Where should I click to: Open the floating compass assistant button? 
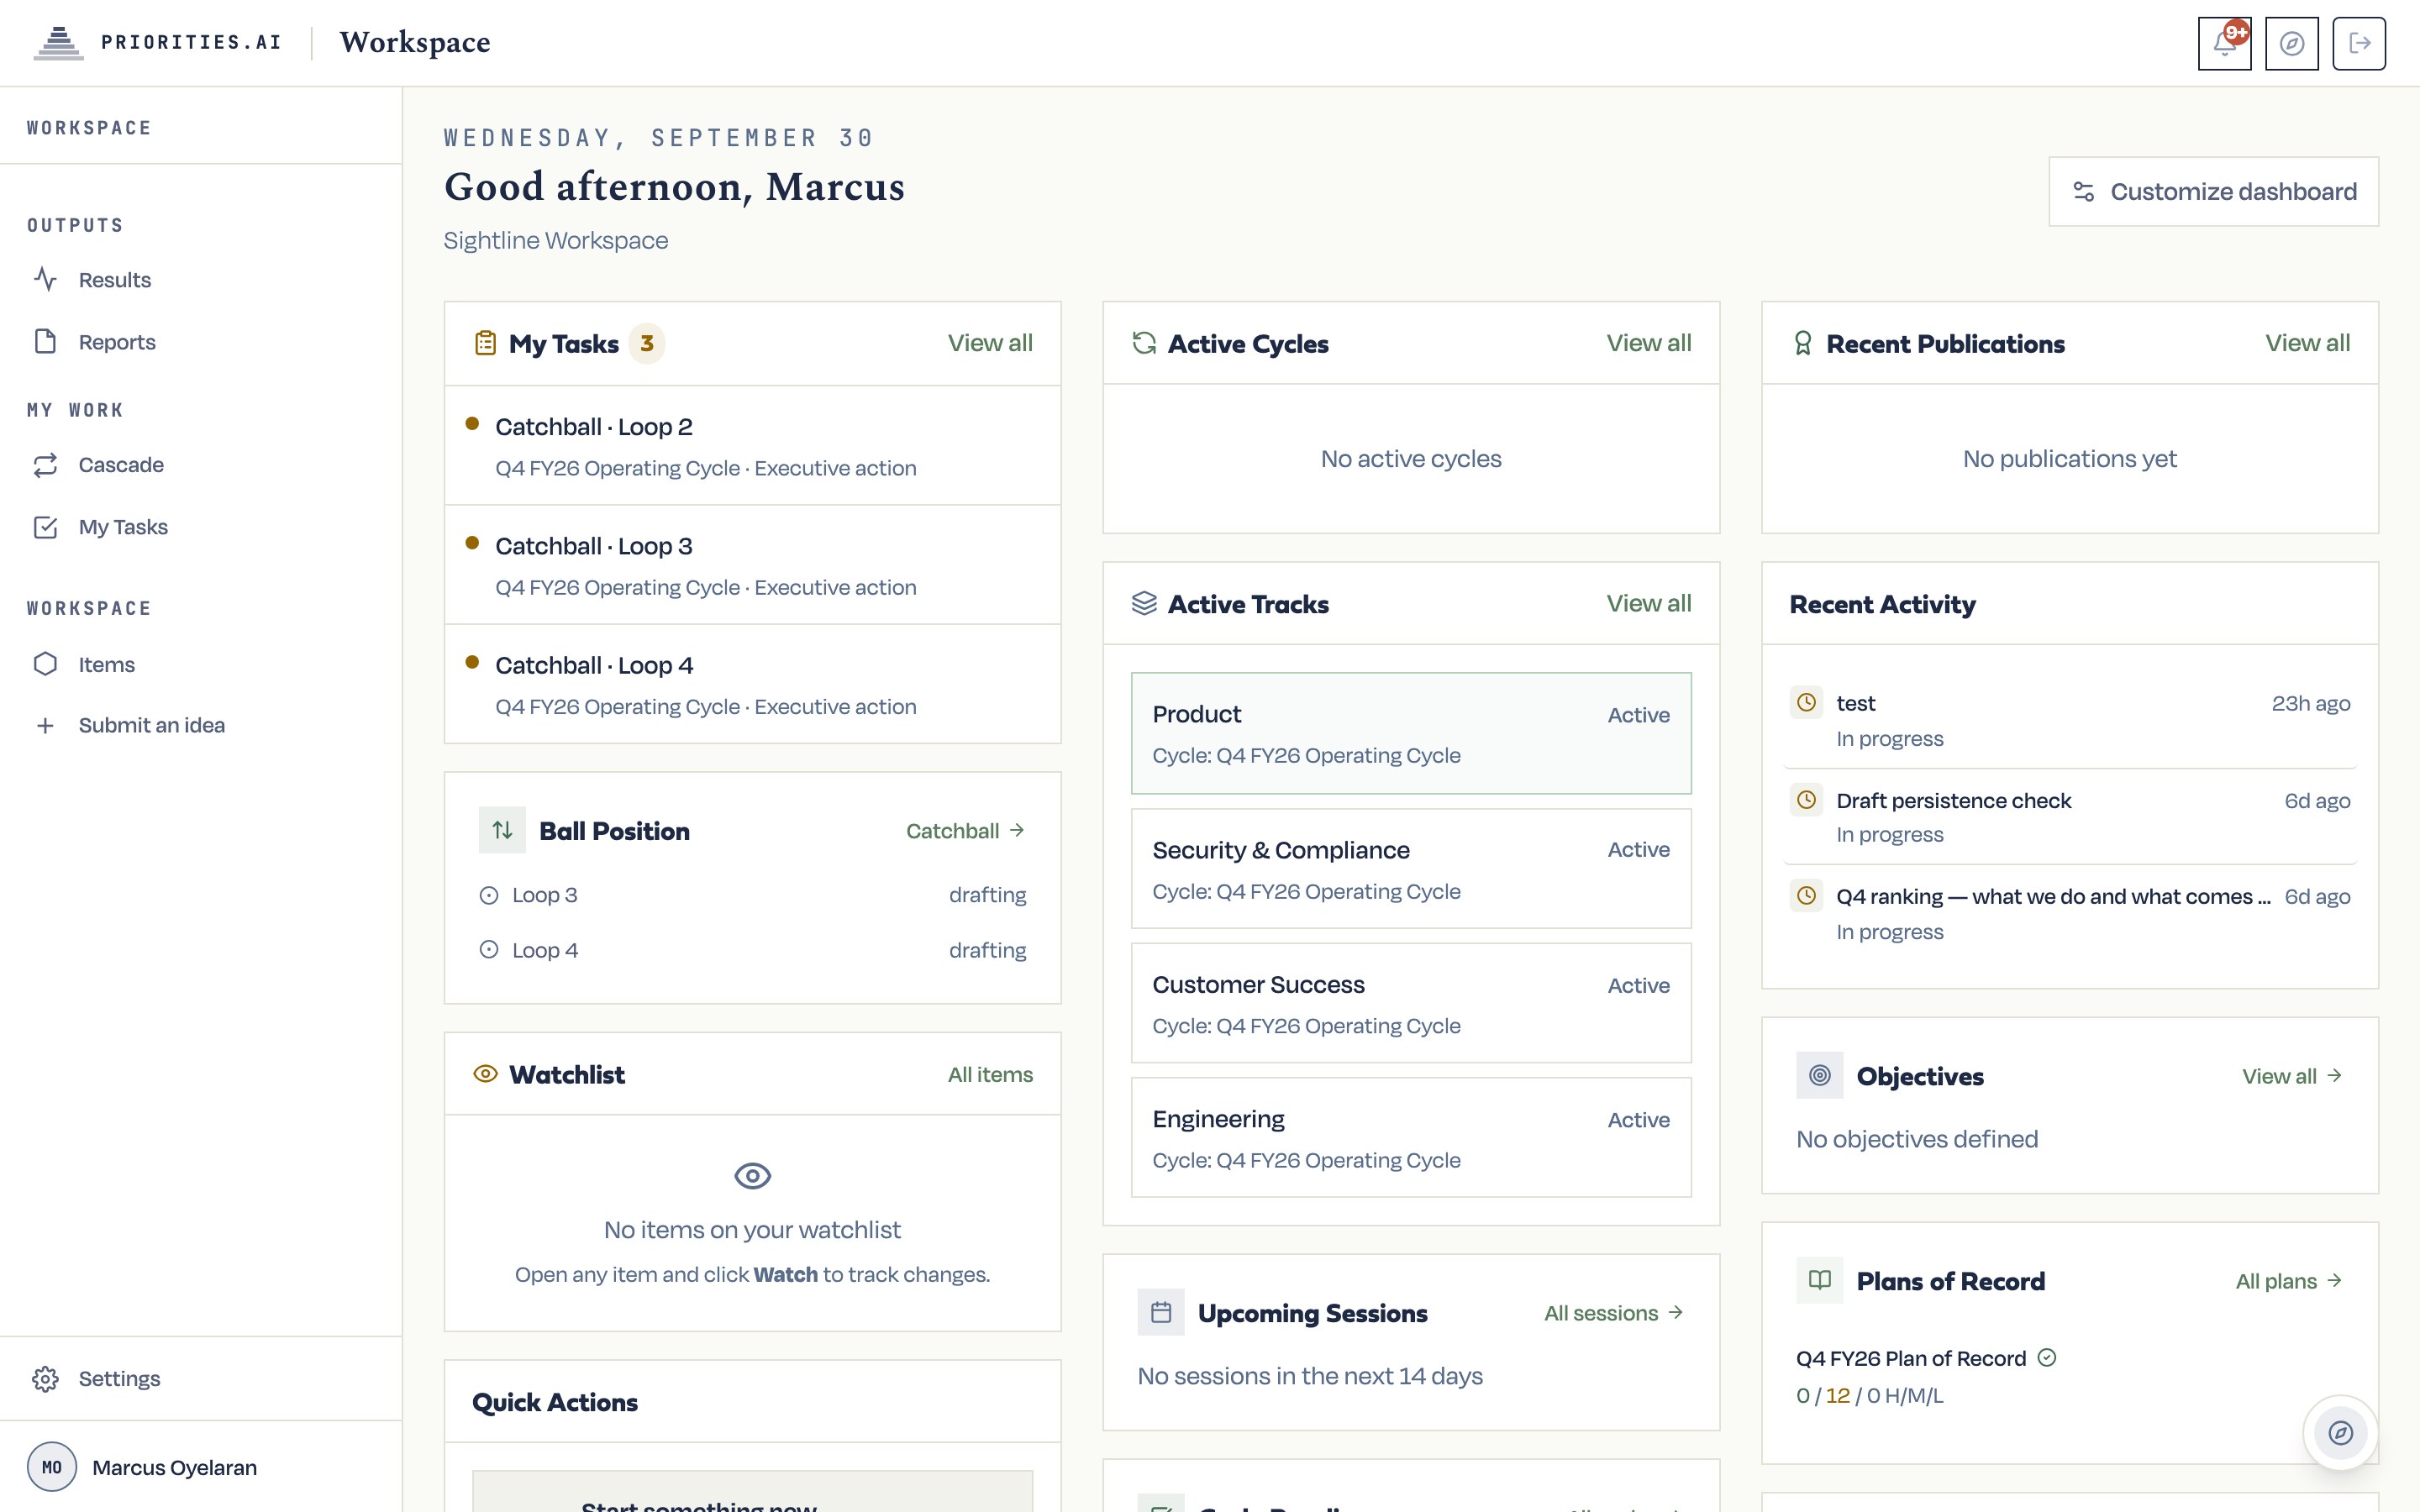tap(2340, 1432)
